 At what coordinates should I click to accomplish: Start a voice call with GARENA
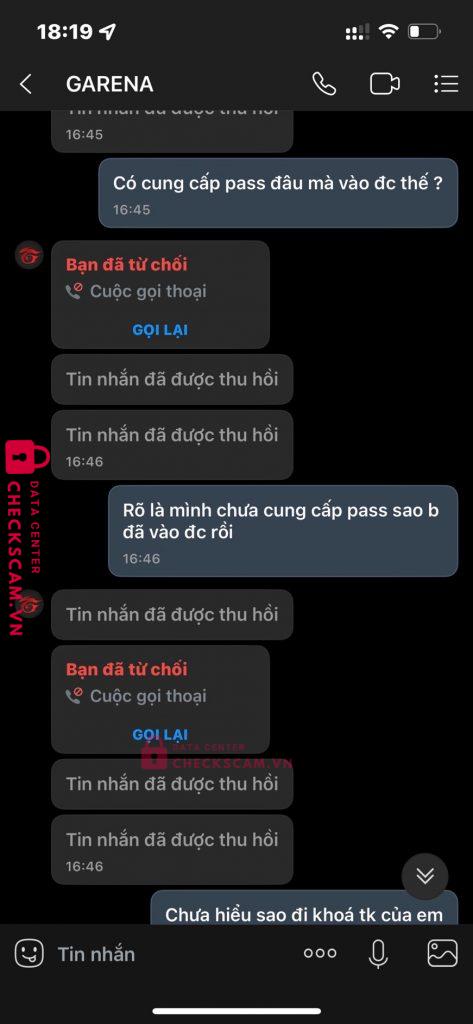(324, 84)
